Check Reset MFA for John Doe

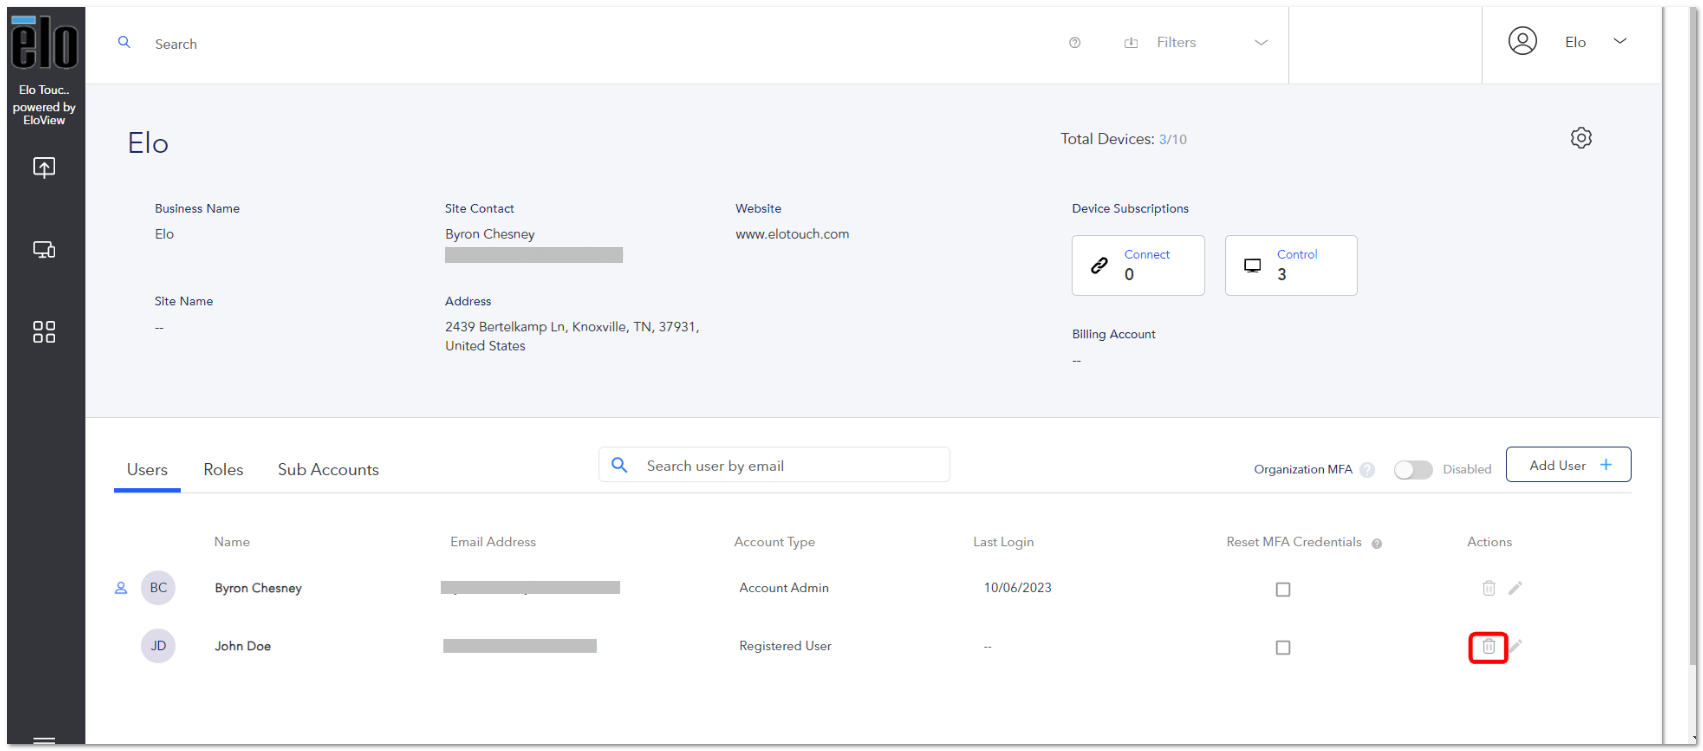pyautogui.click(x=1283, y=648)
